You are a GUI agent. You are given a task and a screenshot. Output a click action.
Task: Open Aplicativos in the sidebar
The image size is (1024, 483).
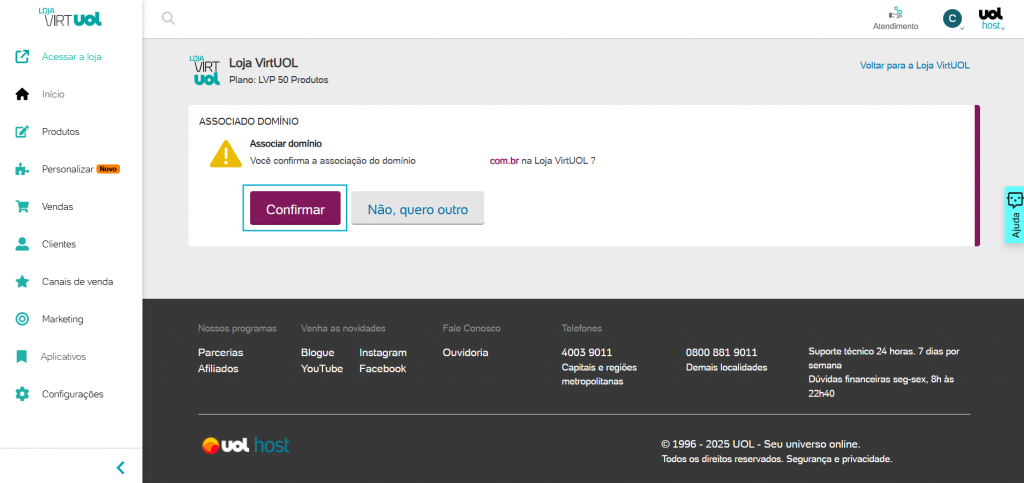click(x=63, y=357)
